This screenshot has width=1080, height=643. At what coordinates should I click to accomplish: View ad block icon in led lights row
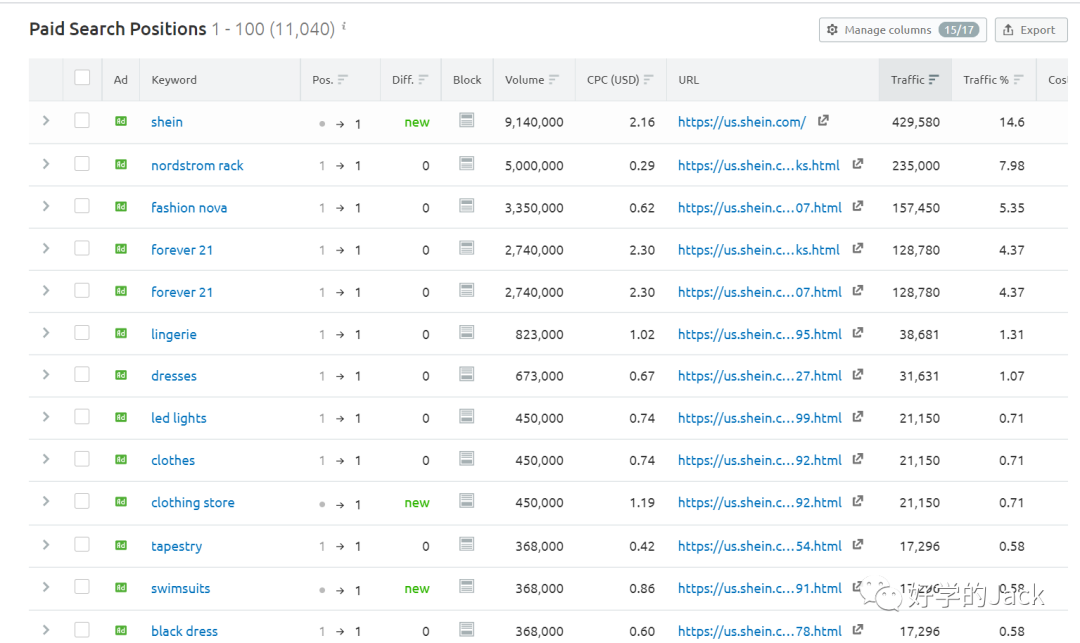point(466,417)
